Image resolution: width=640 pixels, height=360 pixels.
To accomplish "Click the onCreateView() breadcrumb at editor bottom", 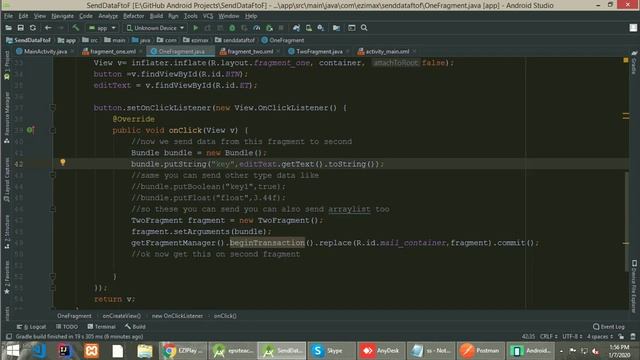I will click(122, 316).
